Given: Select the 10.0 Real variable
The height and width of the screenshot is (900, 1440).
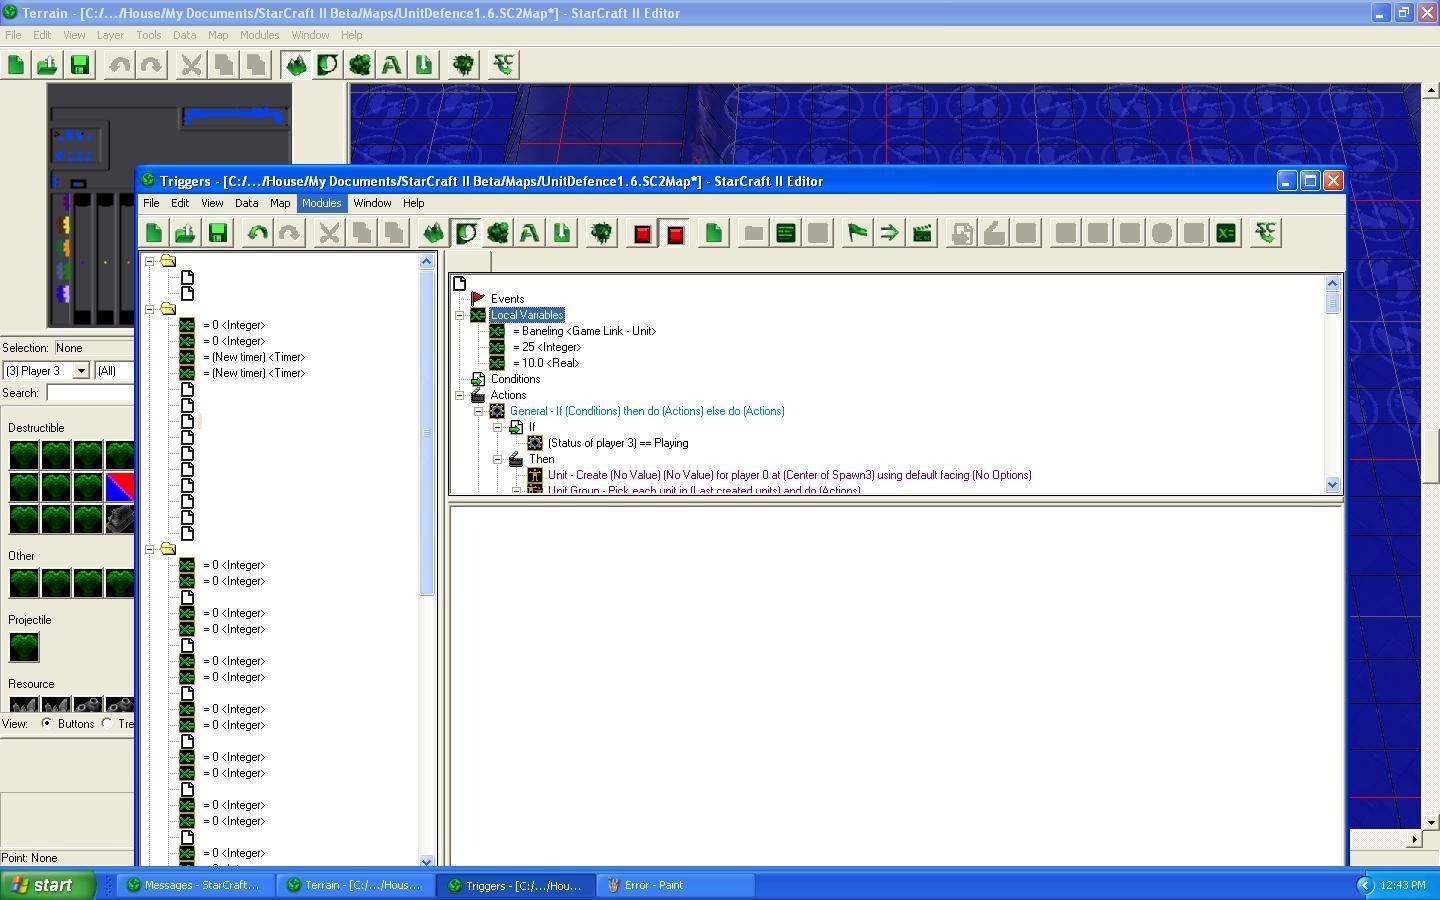Looking at the screenshot, I should tap(546, 363).
